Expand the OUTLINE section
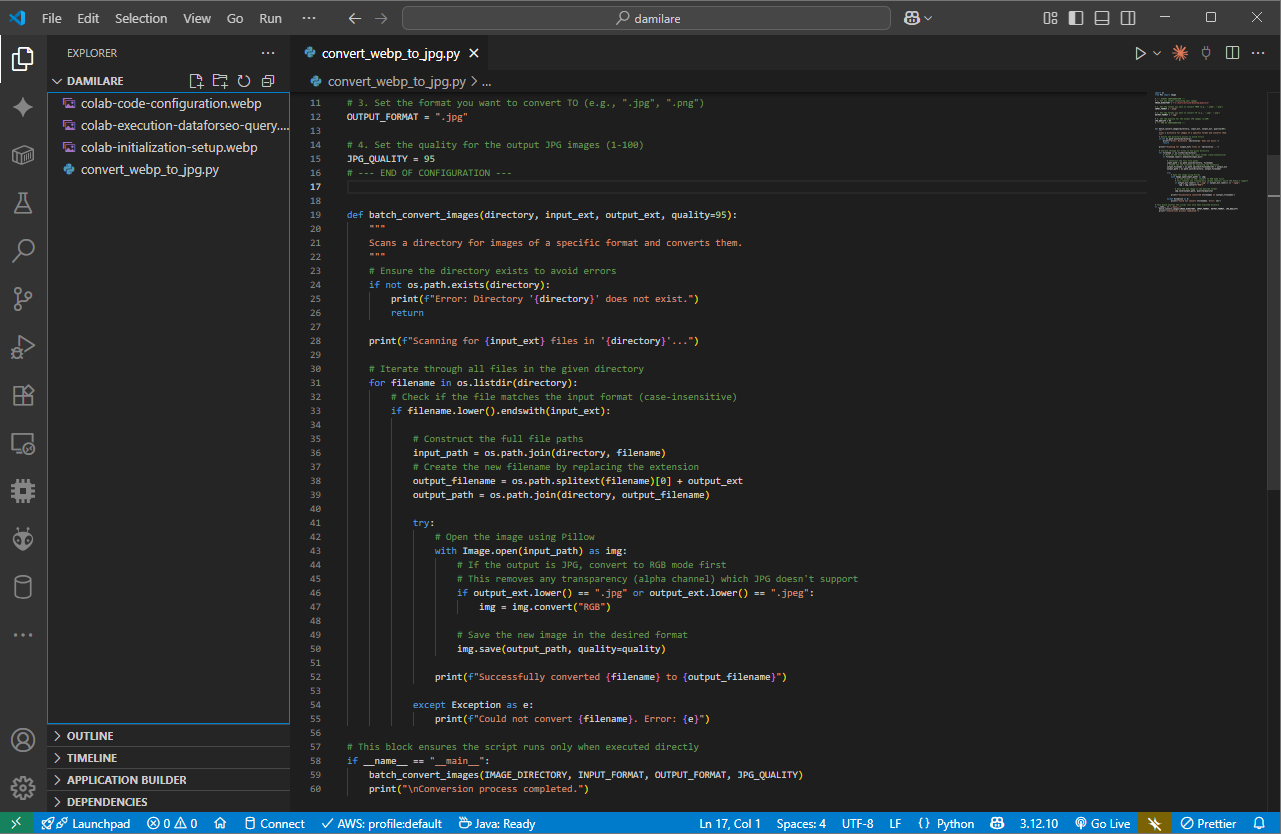 [x=90, y=736]
